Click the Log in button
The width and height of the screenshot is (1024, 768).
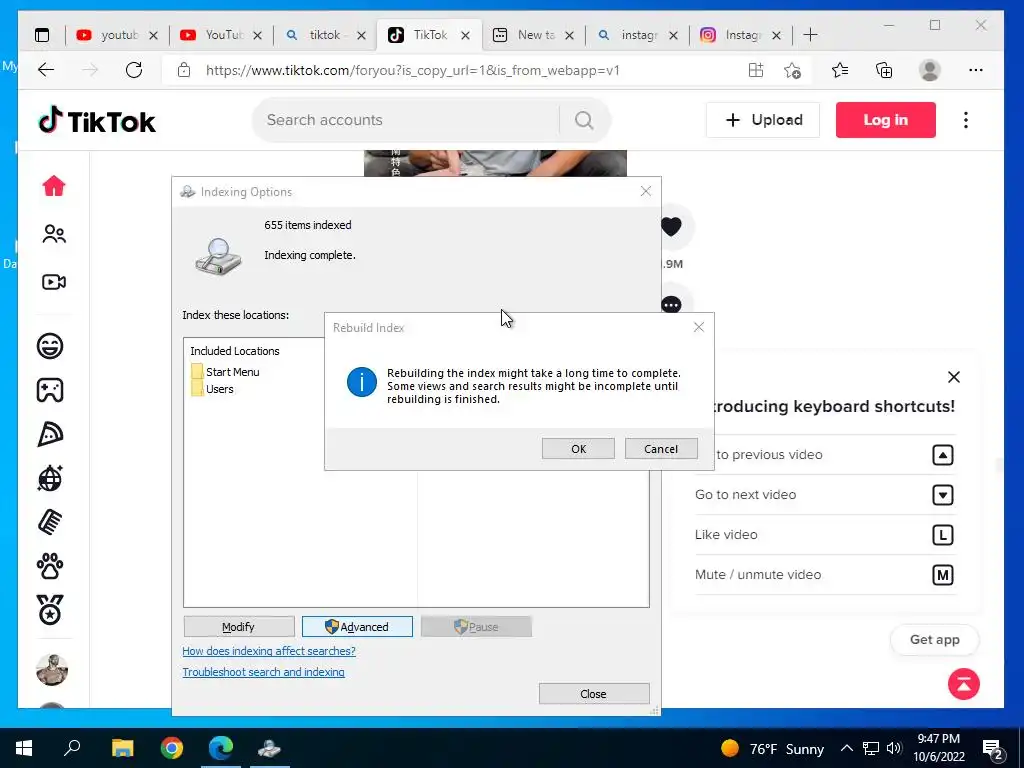pyautogui.click(x=886, y=120)
